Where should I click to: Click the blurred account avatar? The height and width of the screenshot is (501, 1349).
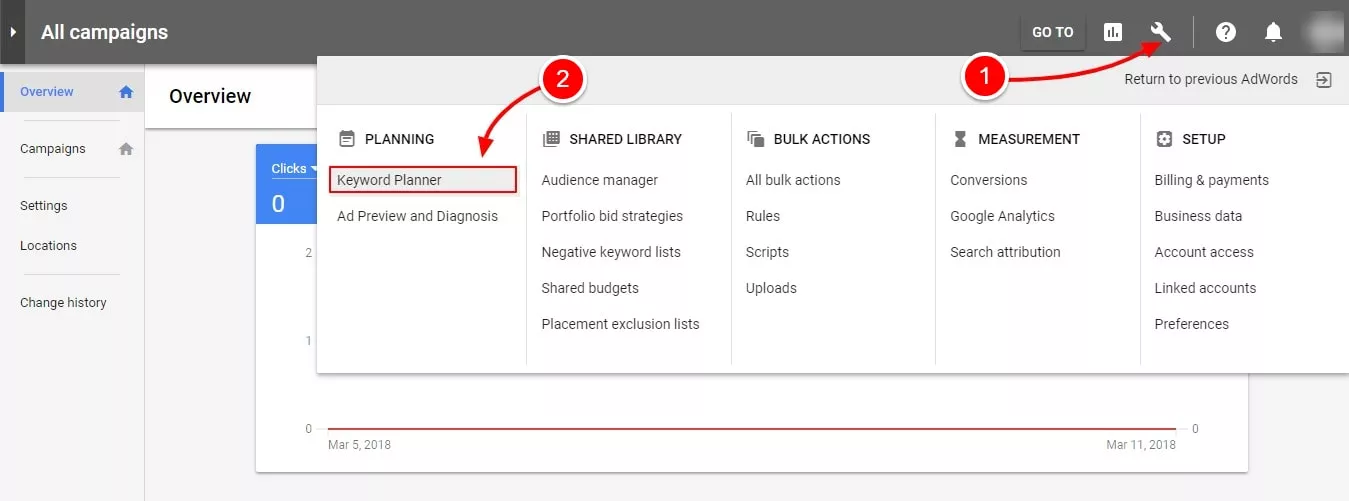[x=1323, y=31]
